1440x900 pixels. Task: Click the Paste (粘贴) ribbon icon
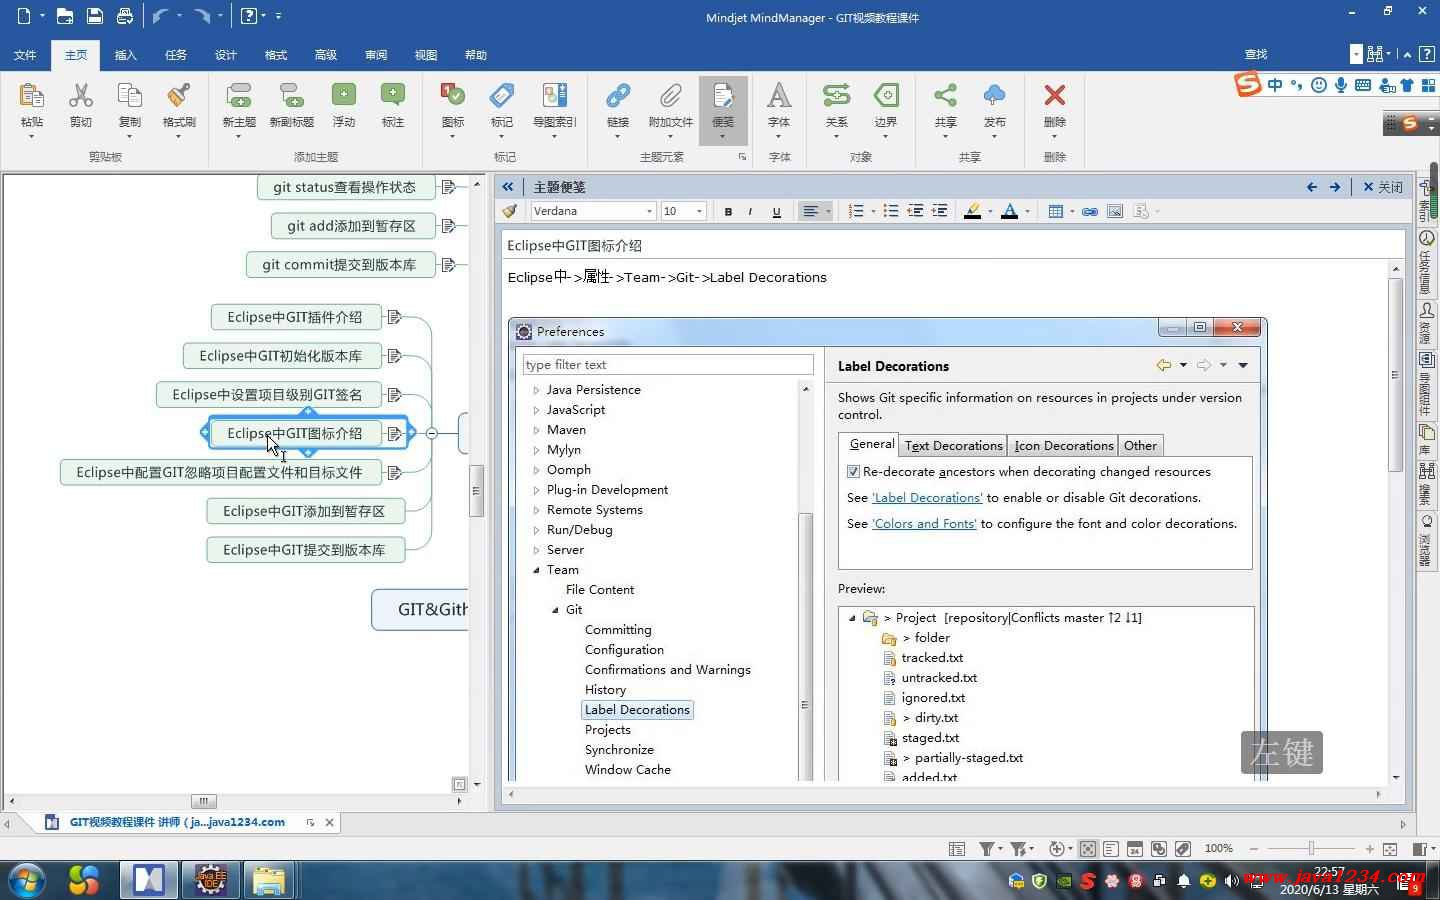click(x=32, y=96)
